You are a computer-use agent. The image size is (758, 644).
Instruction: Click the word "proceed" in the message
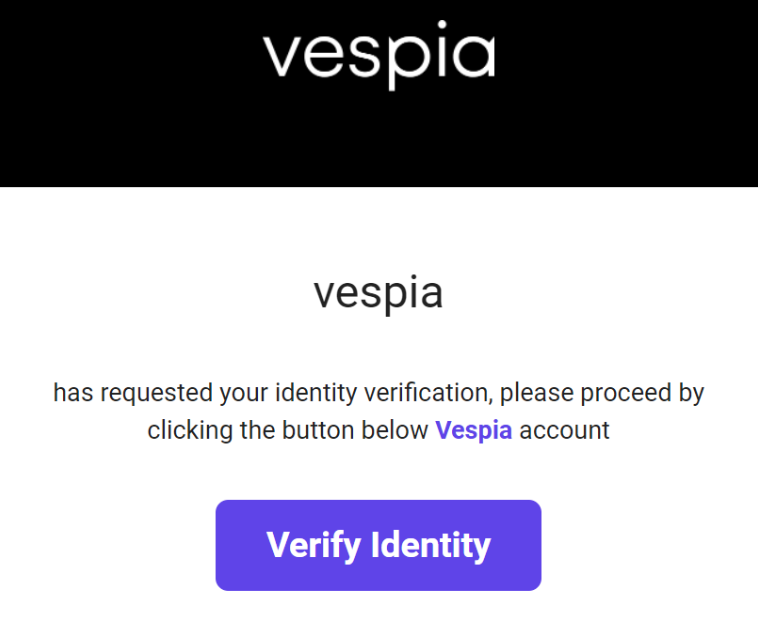click(635, 392)
